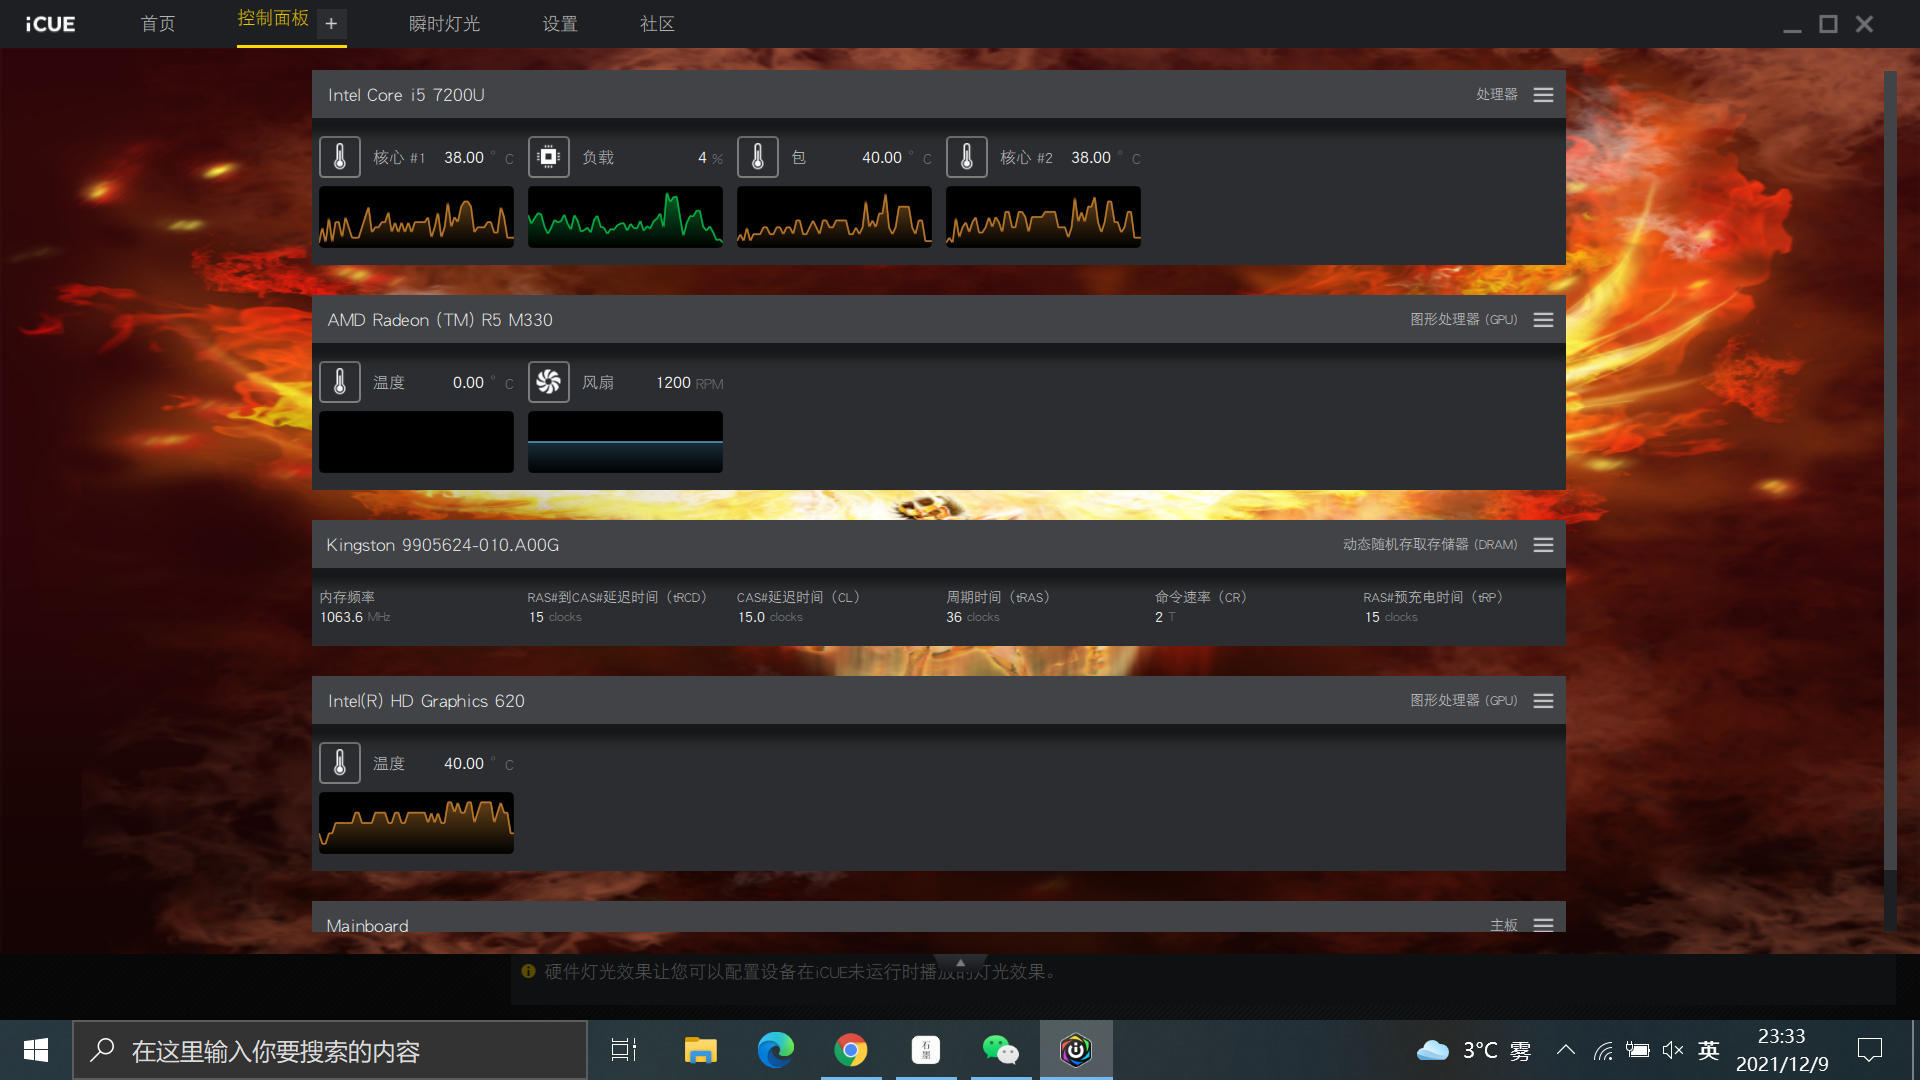Click the iCUE taskbar icon
This screenshot has width=1920, height=1080.
click(1076, 1050)
